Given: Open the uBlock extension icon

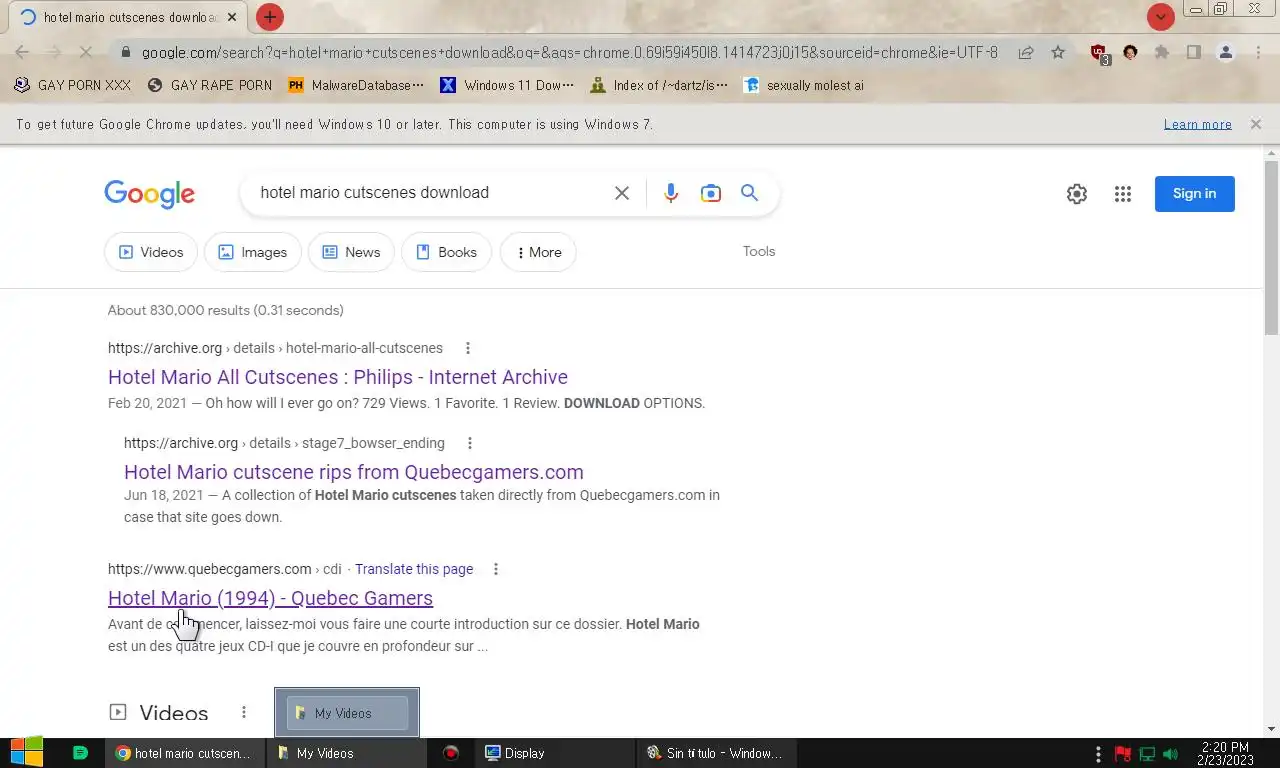Looking at the screenshot, I should click(1099, 54).
